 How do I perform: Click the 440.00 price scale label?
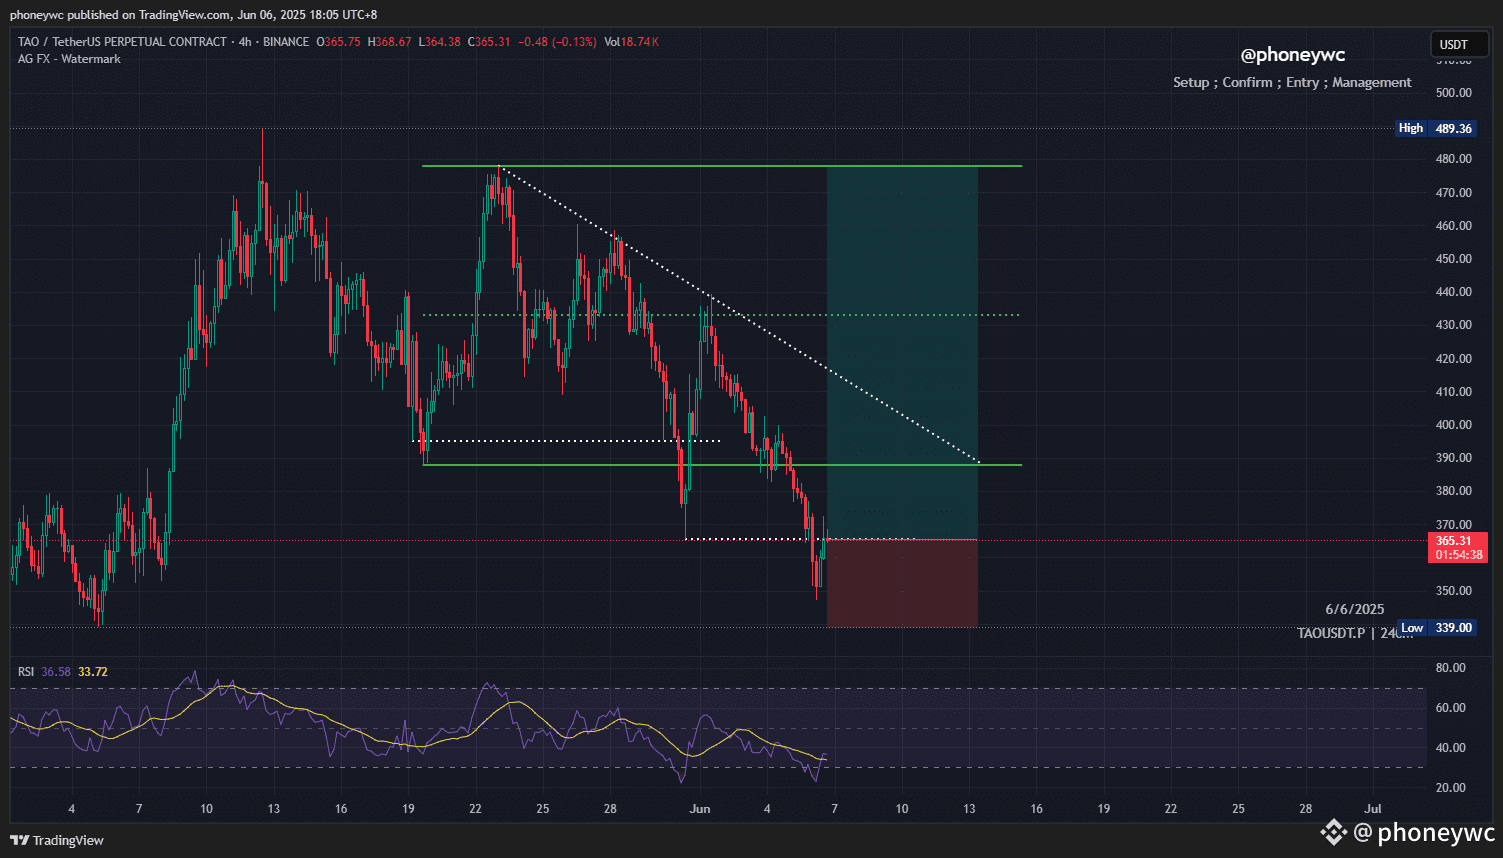[1454, 292]
